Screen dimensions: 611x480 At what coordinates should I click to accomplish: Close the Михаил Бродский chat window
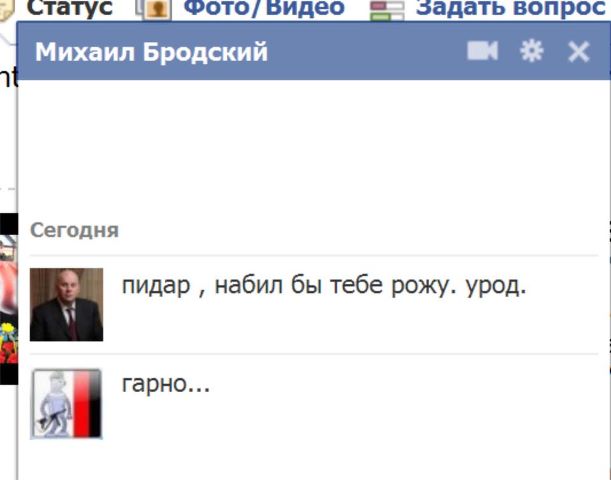click(x=578, y=51)
